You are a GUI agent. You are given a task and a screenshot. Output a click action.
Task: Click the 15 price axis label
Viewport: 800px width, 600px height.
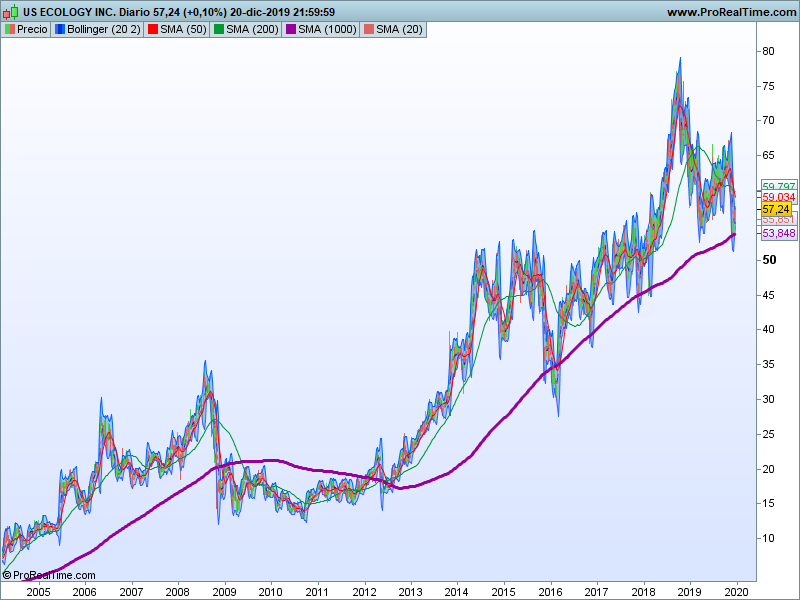768,503
